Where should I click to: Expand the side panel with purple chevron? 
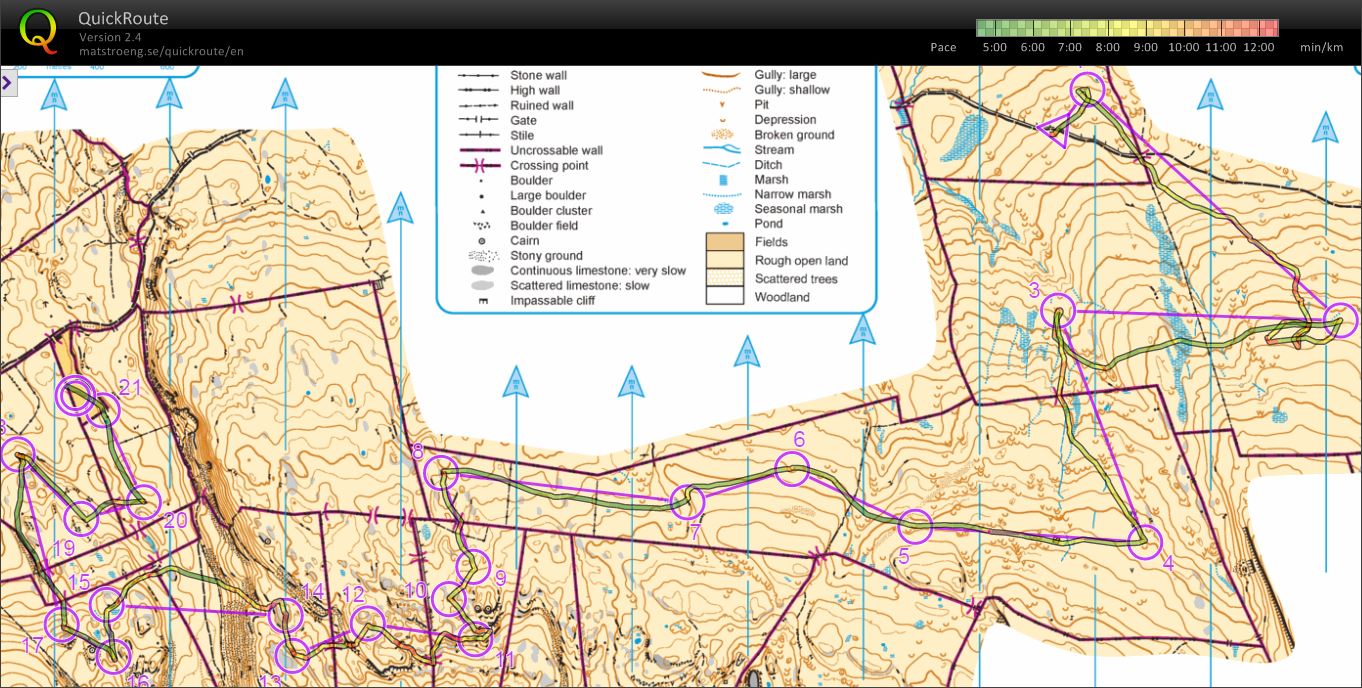(x=7, y=83)
